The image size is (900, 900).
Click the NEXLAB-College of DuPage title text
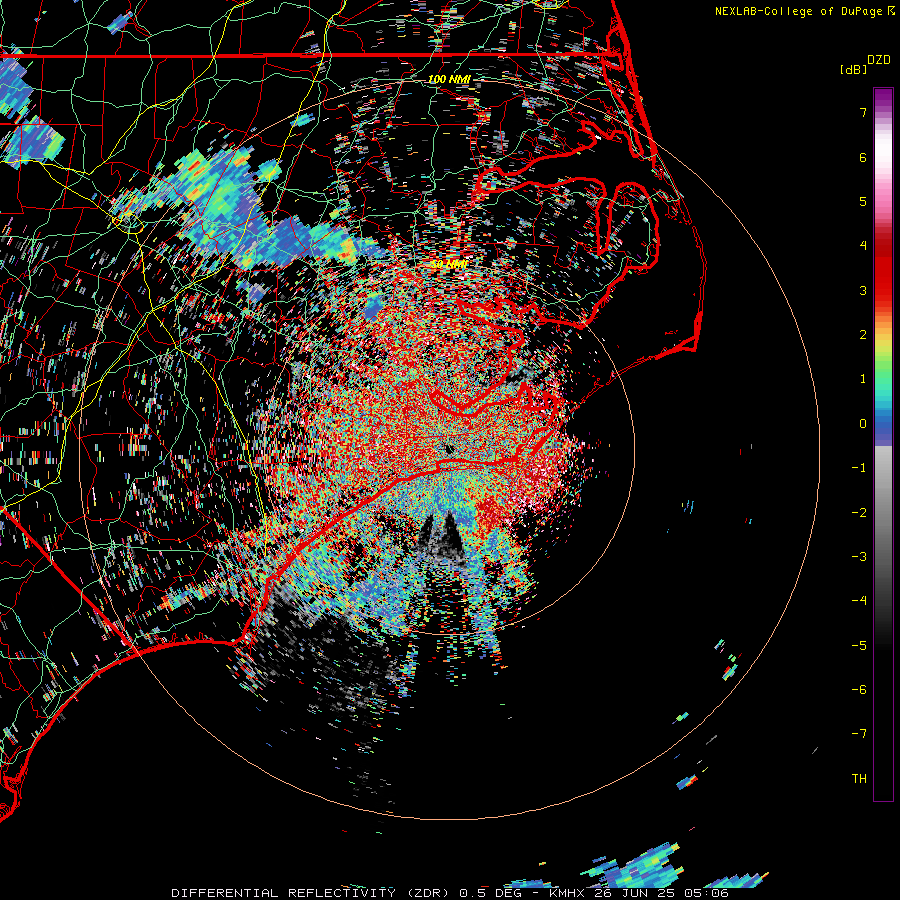click(799, 11)
